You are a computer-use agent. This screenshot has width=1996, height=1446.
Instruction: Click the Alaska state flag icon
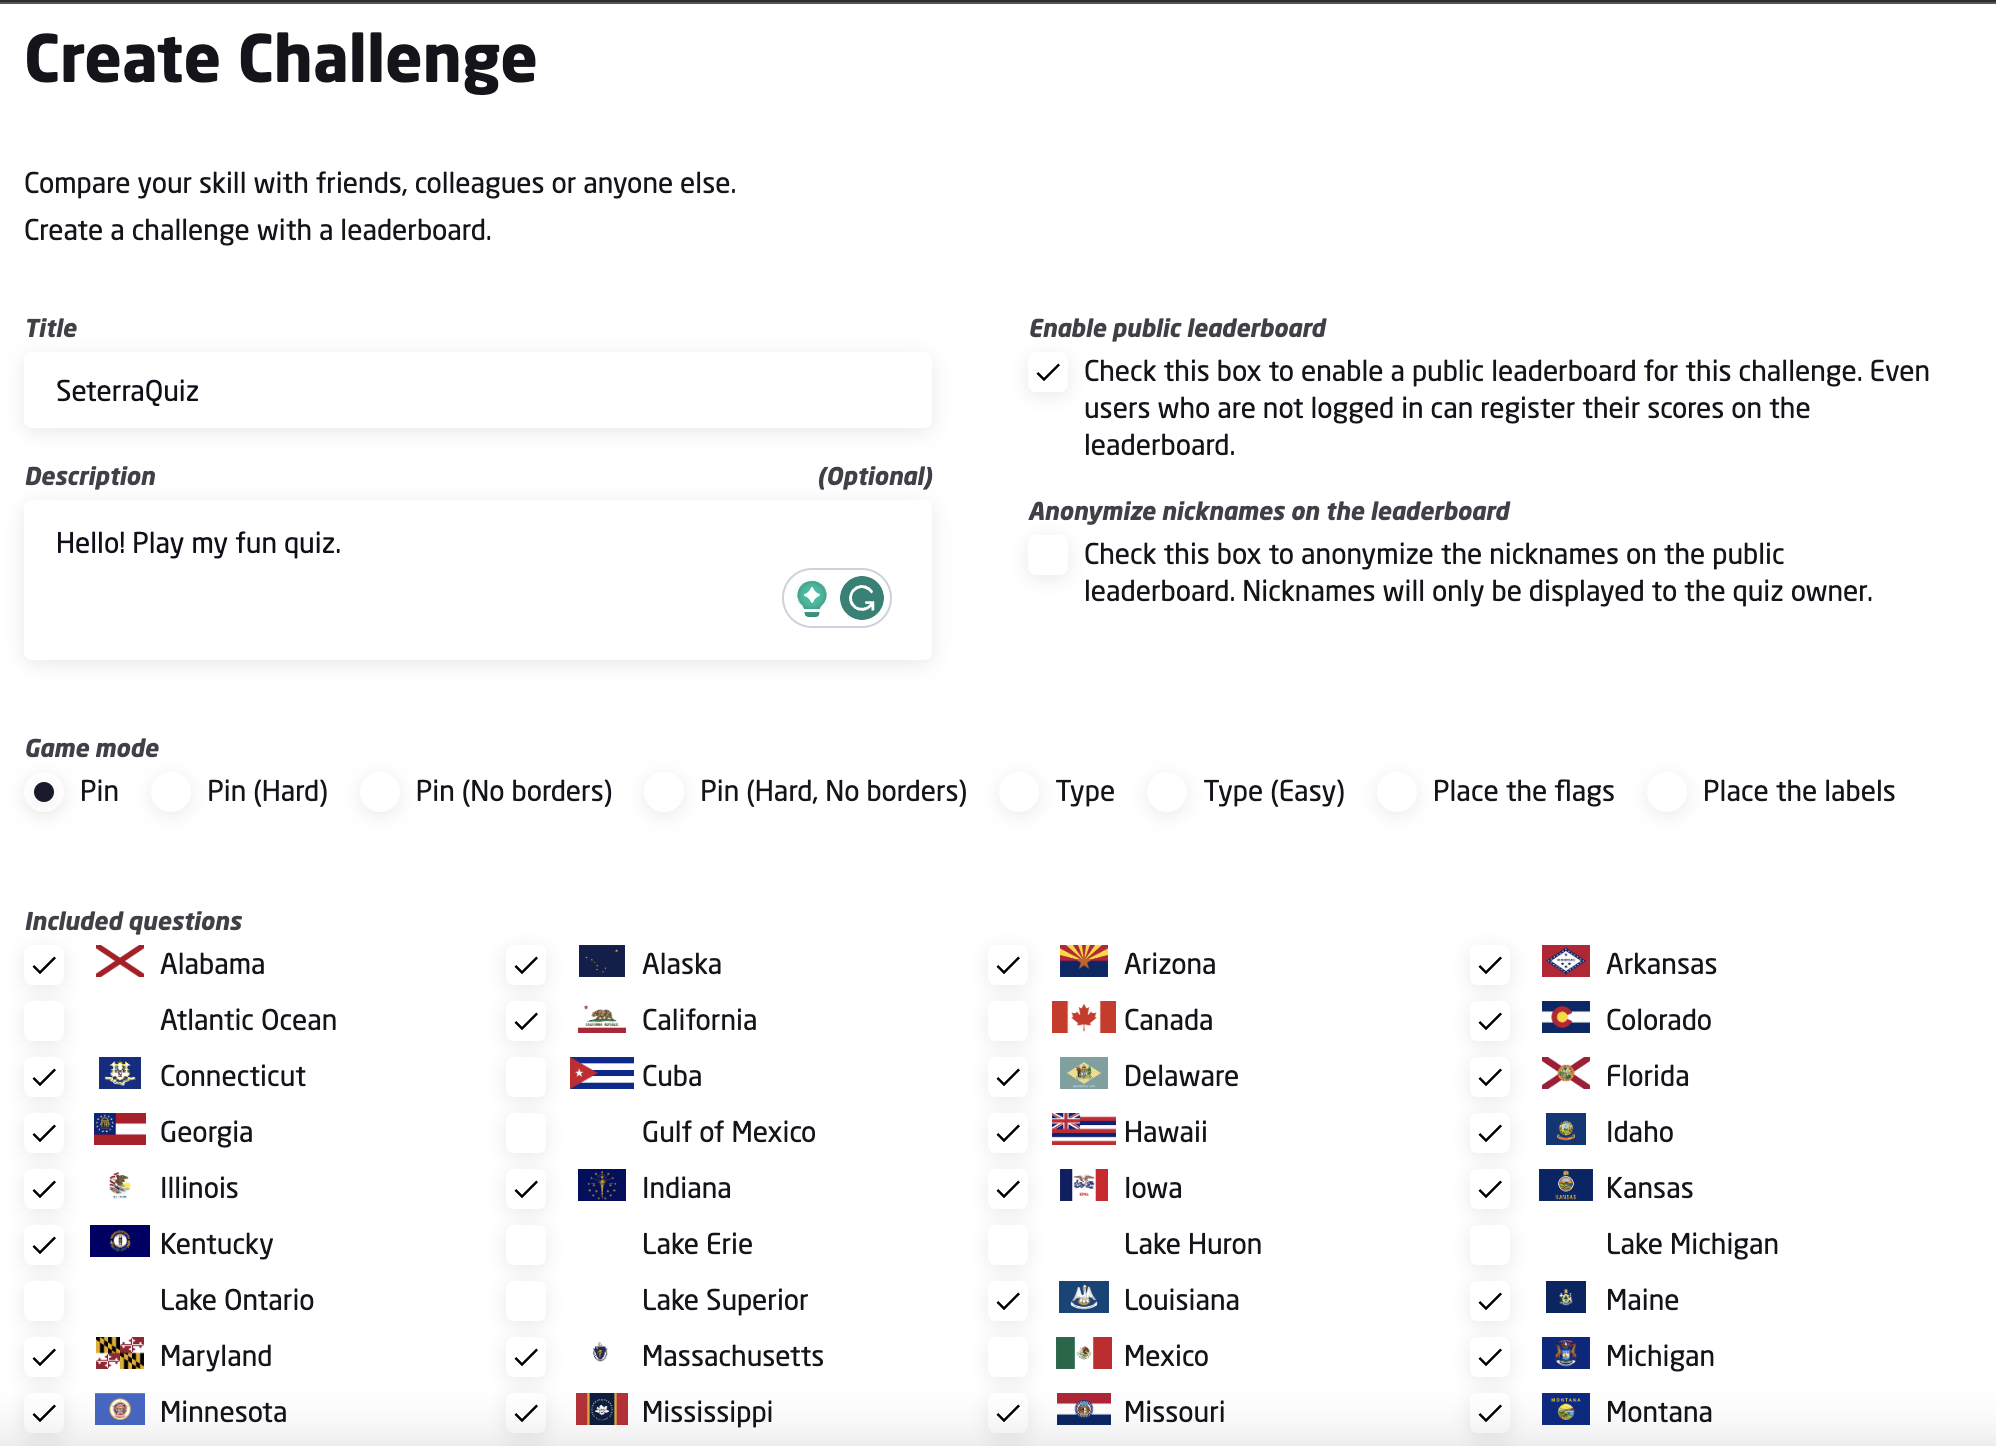coord(601,962)
